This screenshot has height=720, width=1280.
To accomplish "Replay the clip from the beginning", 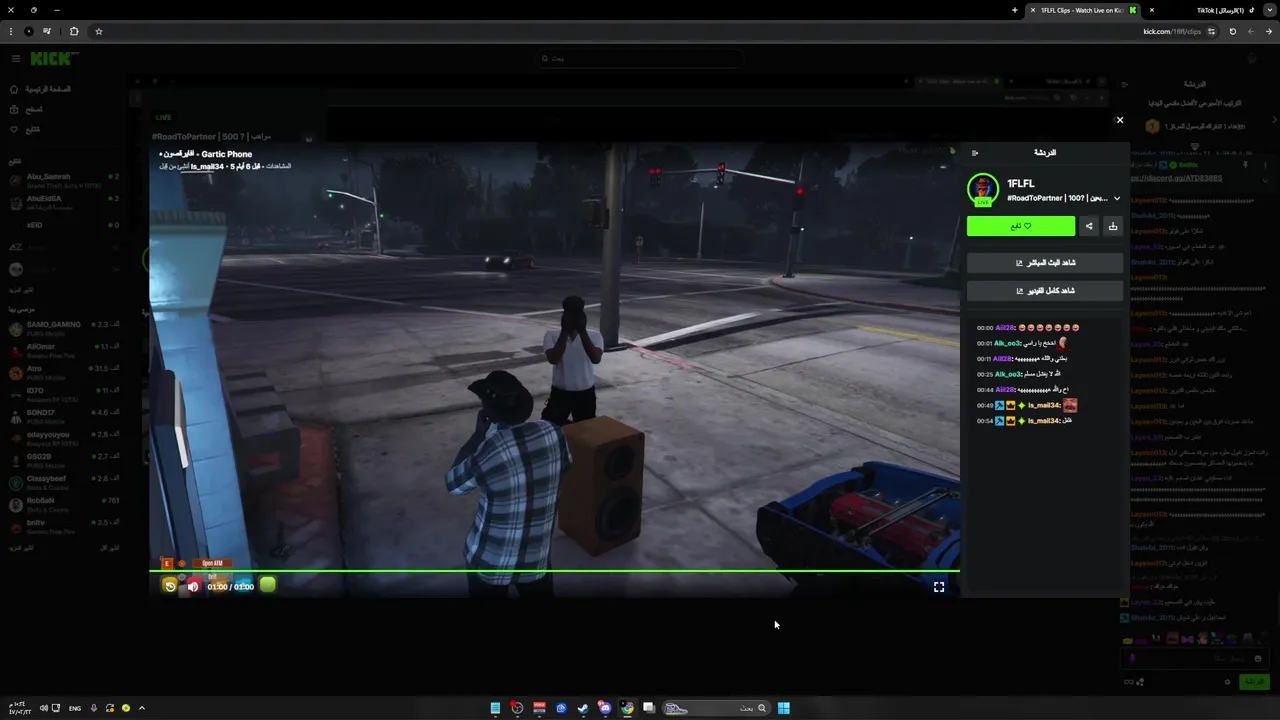I will coord(170,586).
